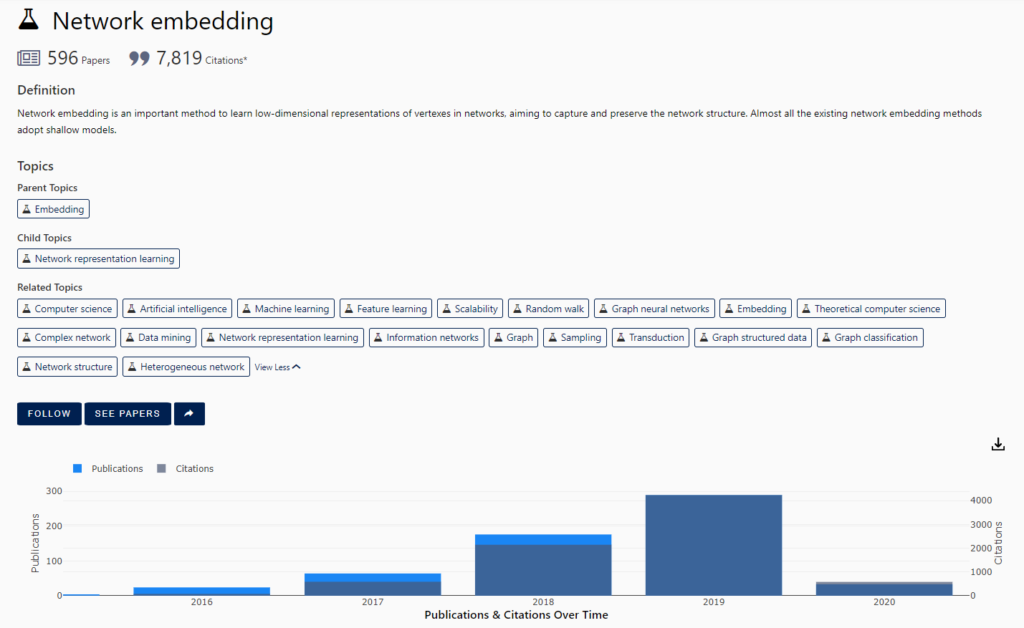Select the Random walk topic tag
Image resolution: width=1024 pixels, height=628 pixels.
[548, 309]
